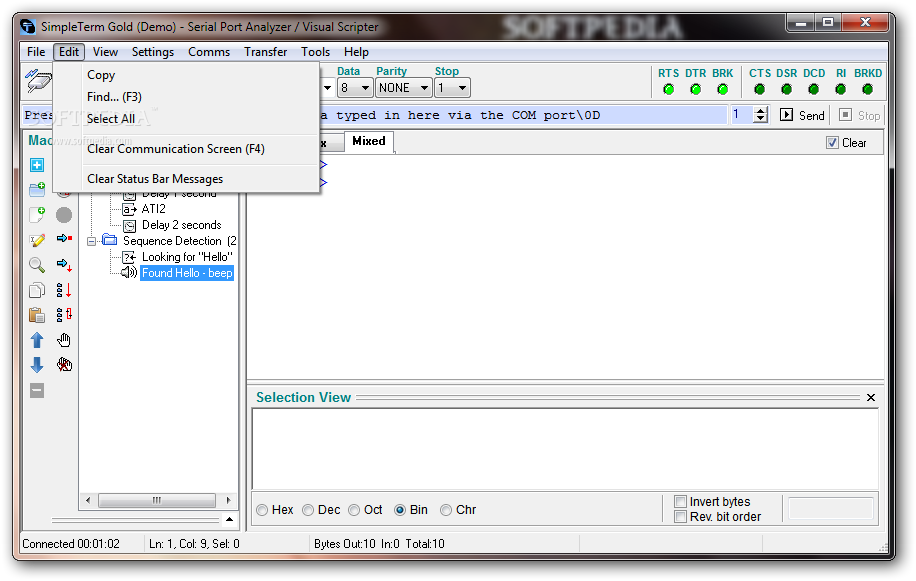Close the Selection View panel
The height and width of the screenshot is (581, 916).
tap(870, 398)
